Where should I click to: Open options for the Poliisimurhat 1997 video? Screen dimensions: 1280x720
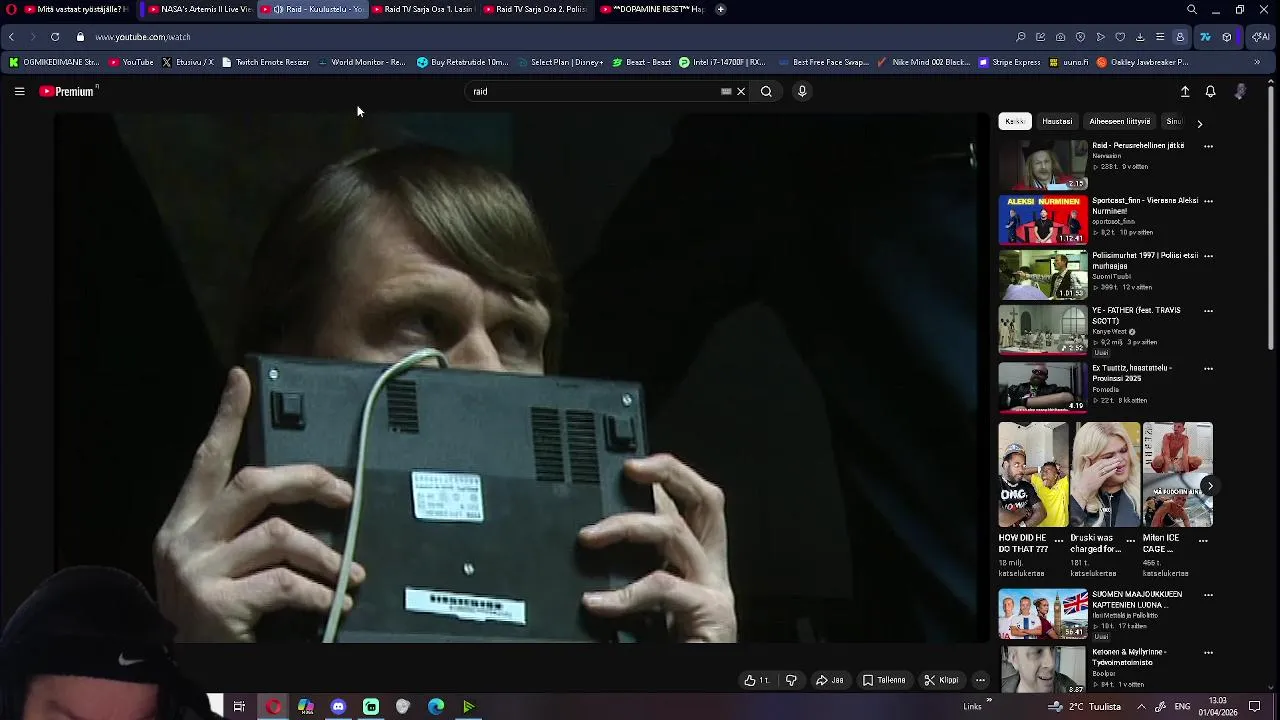pos(1208,256)
